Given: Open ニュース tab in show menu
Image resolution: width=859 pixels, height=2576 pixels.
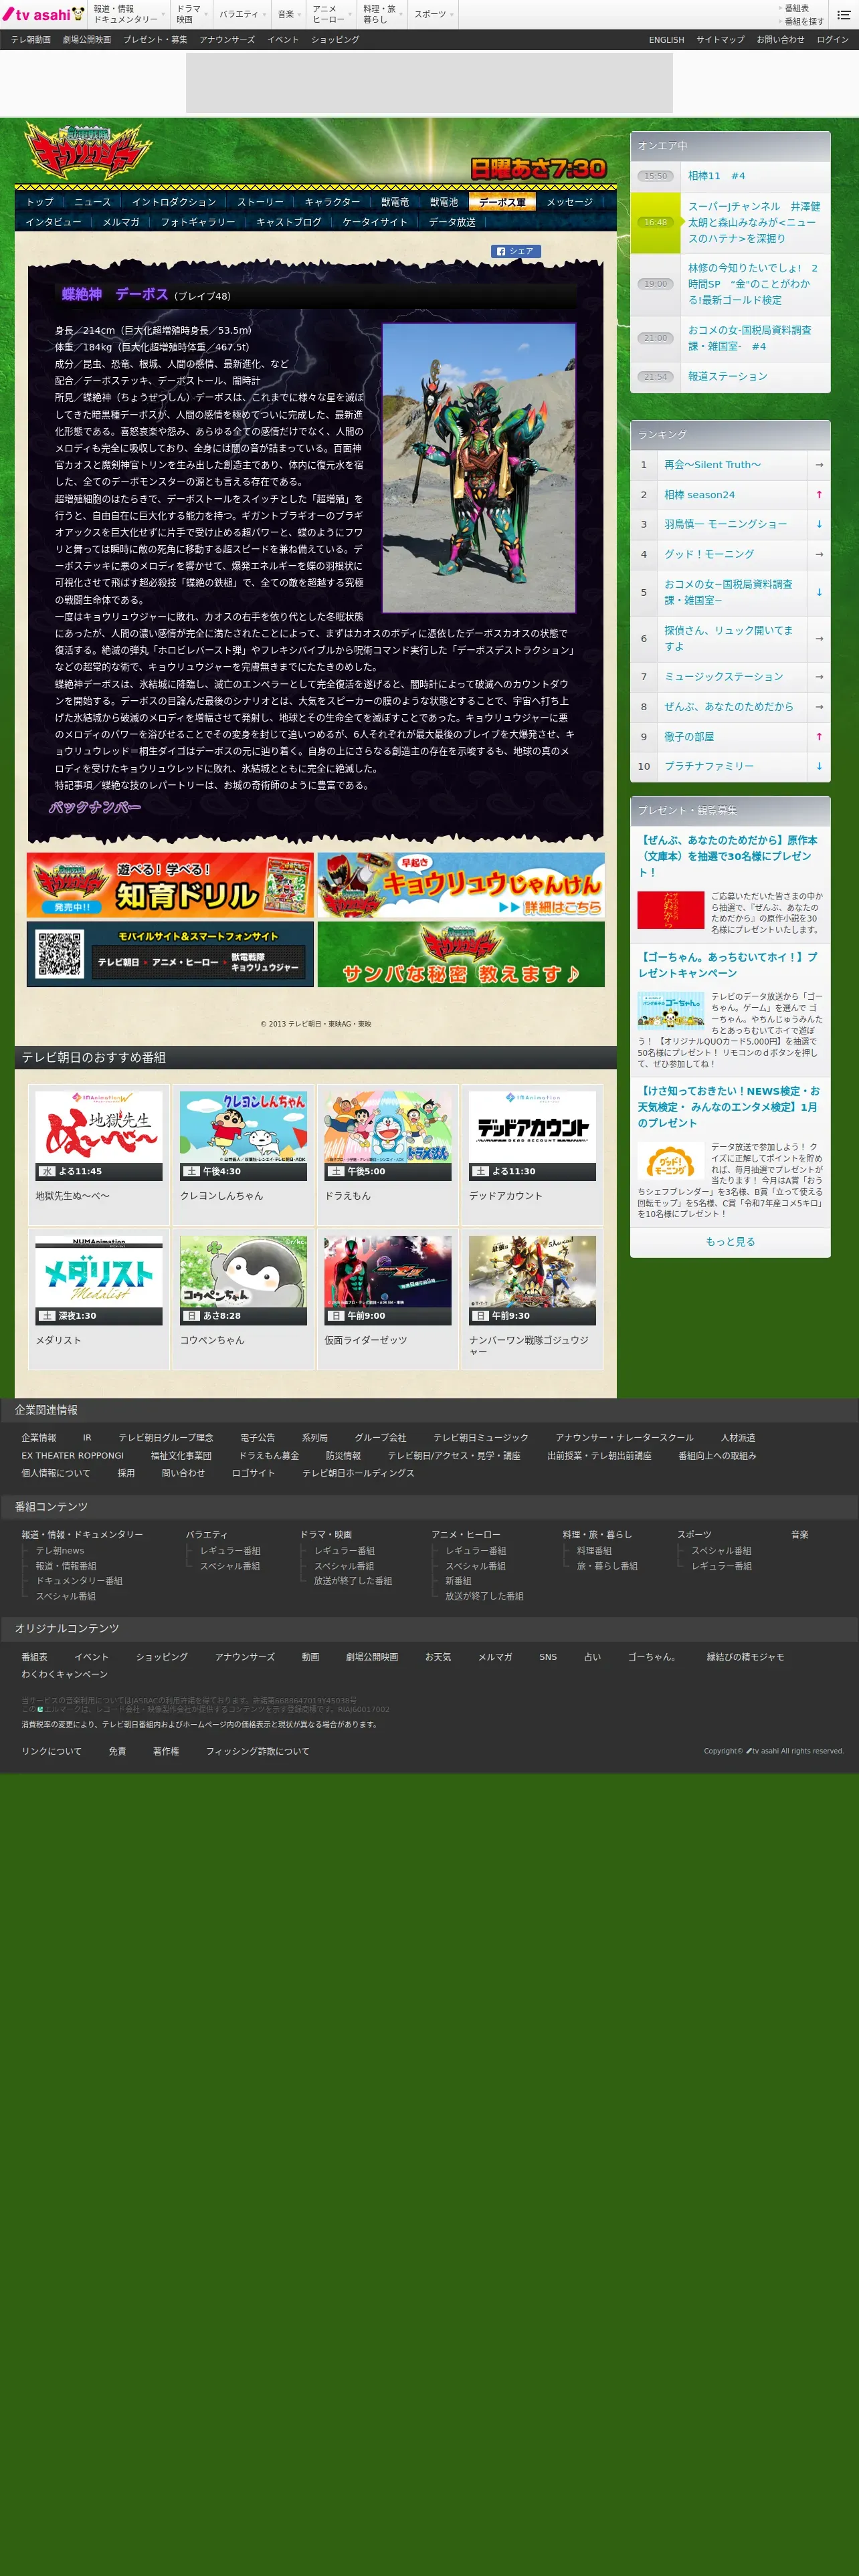Looking at the screenshot, I should pyautogui.click(x=93, y=202).
